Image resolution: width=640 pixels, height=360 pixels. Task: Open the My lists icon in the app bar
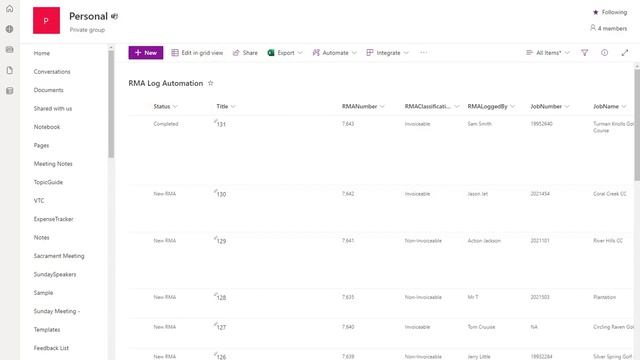click(9, 91)
